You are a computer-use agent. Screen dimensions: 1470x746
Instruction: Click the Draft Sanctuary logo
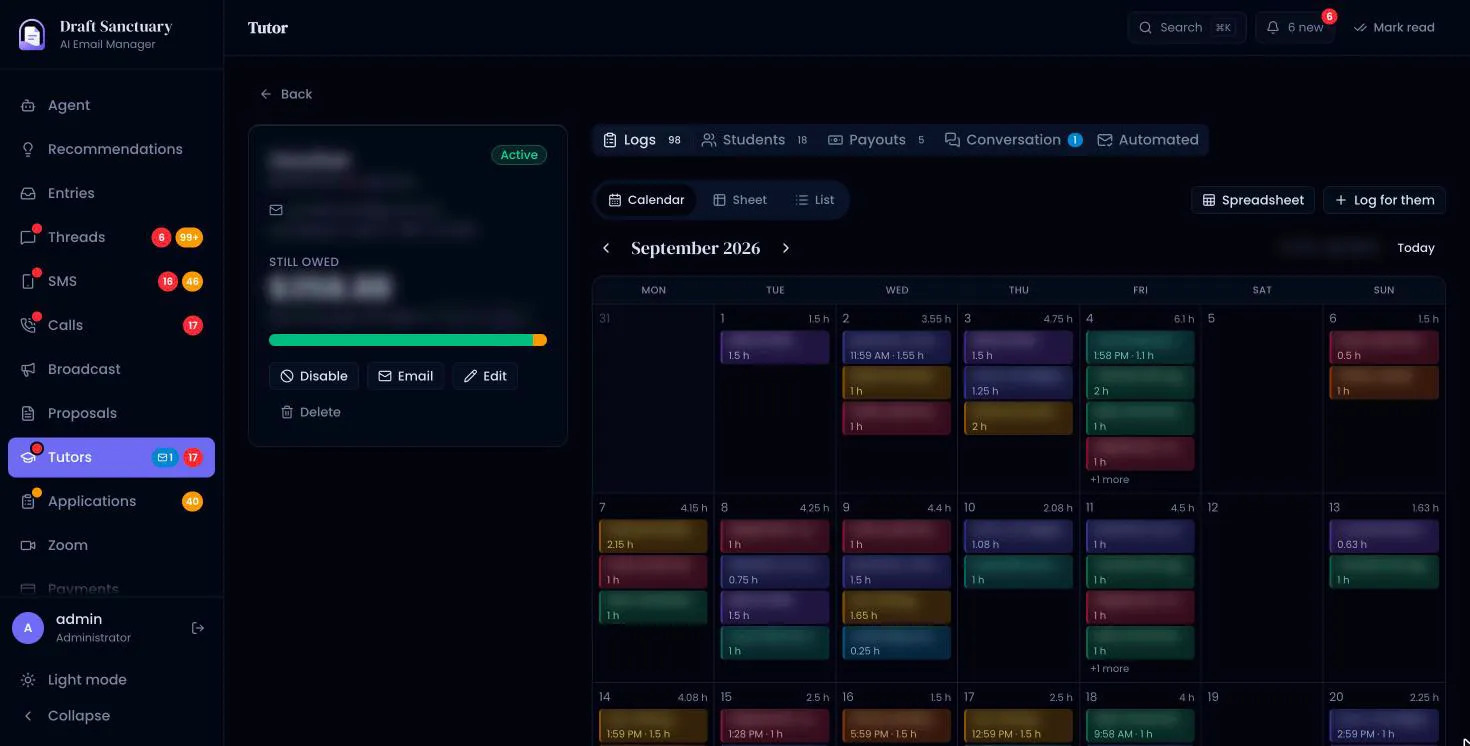click(x=32, y=34)
